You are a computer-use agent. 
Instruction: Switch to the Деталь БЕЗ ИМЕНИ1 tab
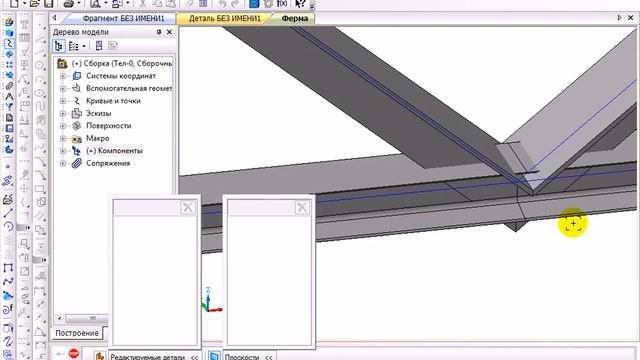[x=224, y=18]
